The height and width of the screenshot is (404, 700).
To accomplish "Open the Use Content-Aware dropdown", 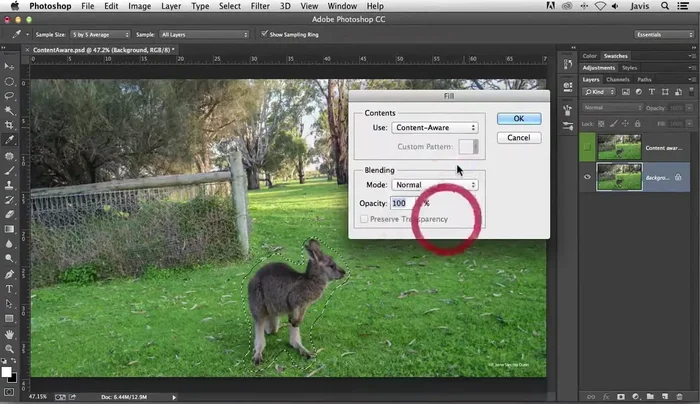I will pos(434,128).
